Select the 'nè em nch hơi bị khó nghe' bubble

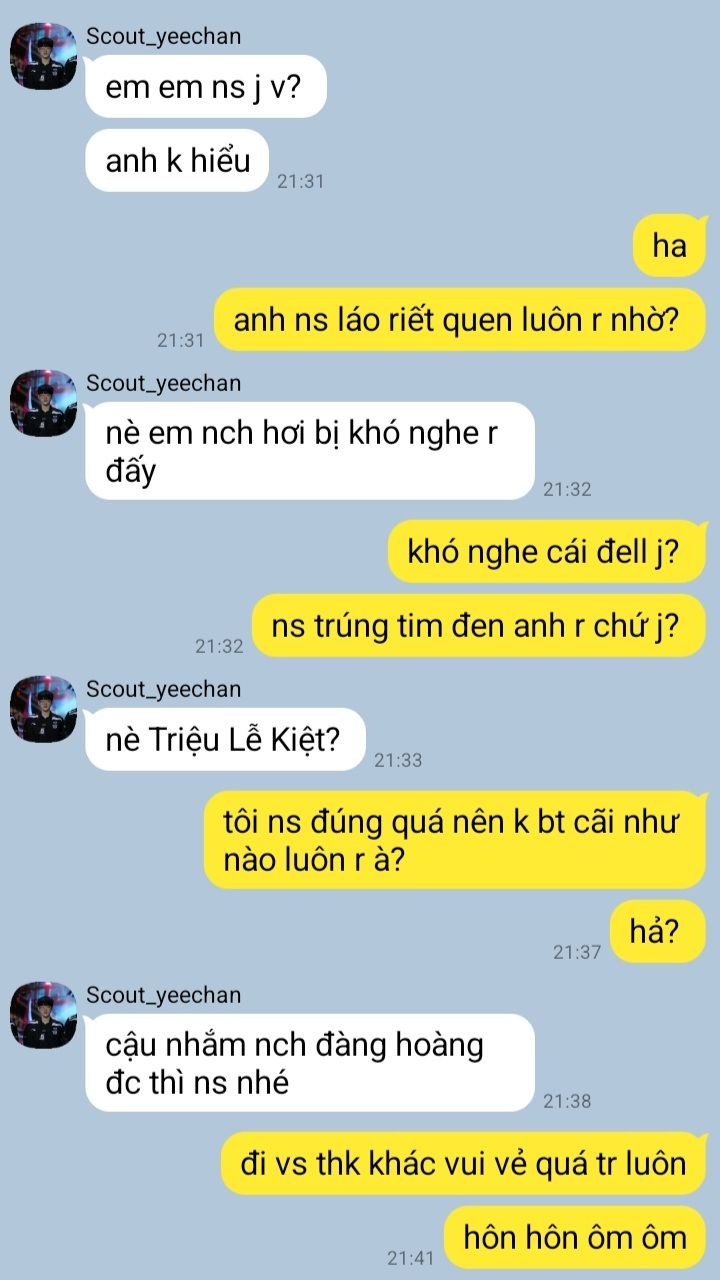pos(310,451)
